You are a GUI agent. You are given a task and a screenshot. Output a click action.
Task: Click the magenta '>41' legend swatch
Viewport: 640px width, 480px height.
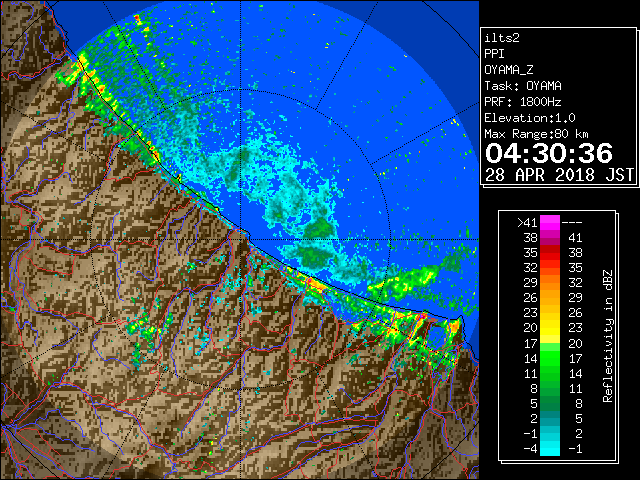tap(550, 222)
